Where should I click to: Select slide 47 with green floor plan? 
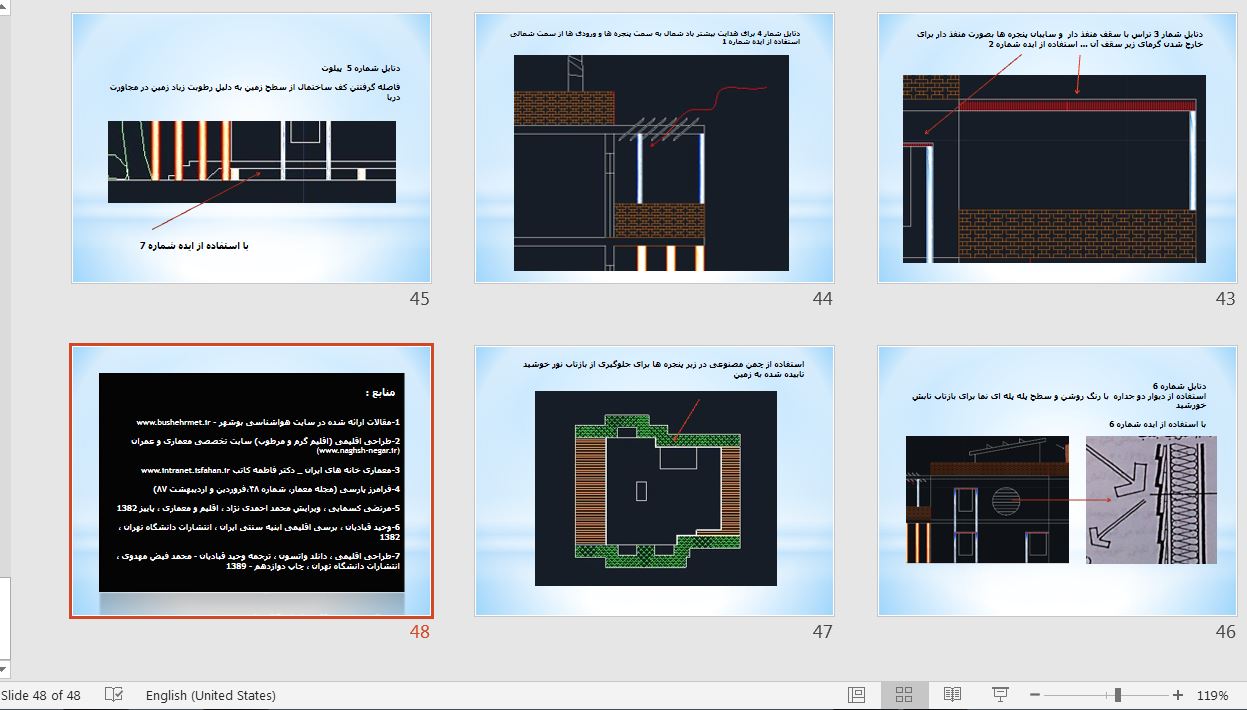[654, 480]
